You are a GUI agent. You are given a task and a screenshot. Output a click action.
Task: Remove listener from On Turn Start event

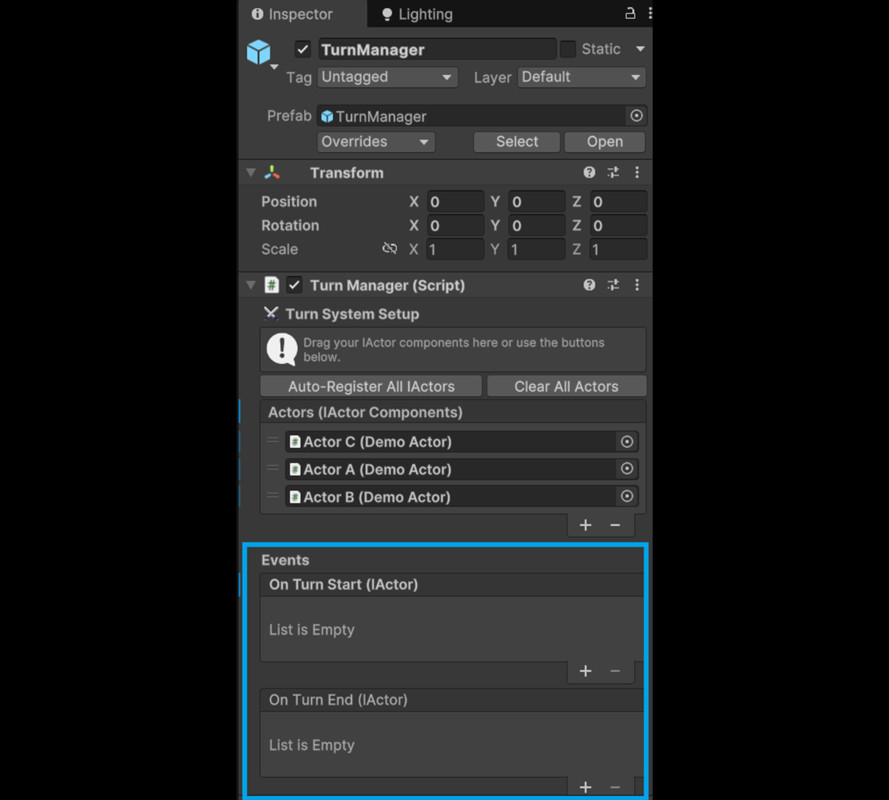pos(615,672)
